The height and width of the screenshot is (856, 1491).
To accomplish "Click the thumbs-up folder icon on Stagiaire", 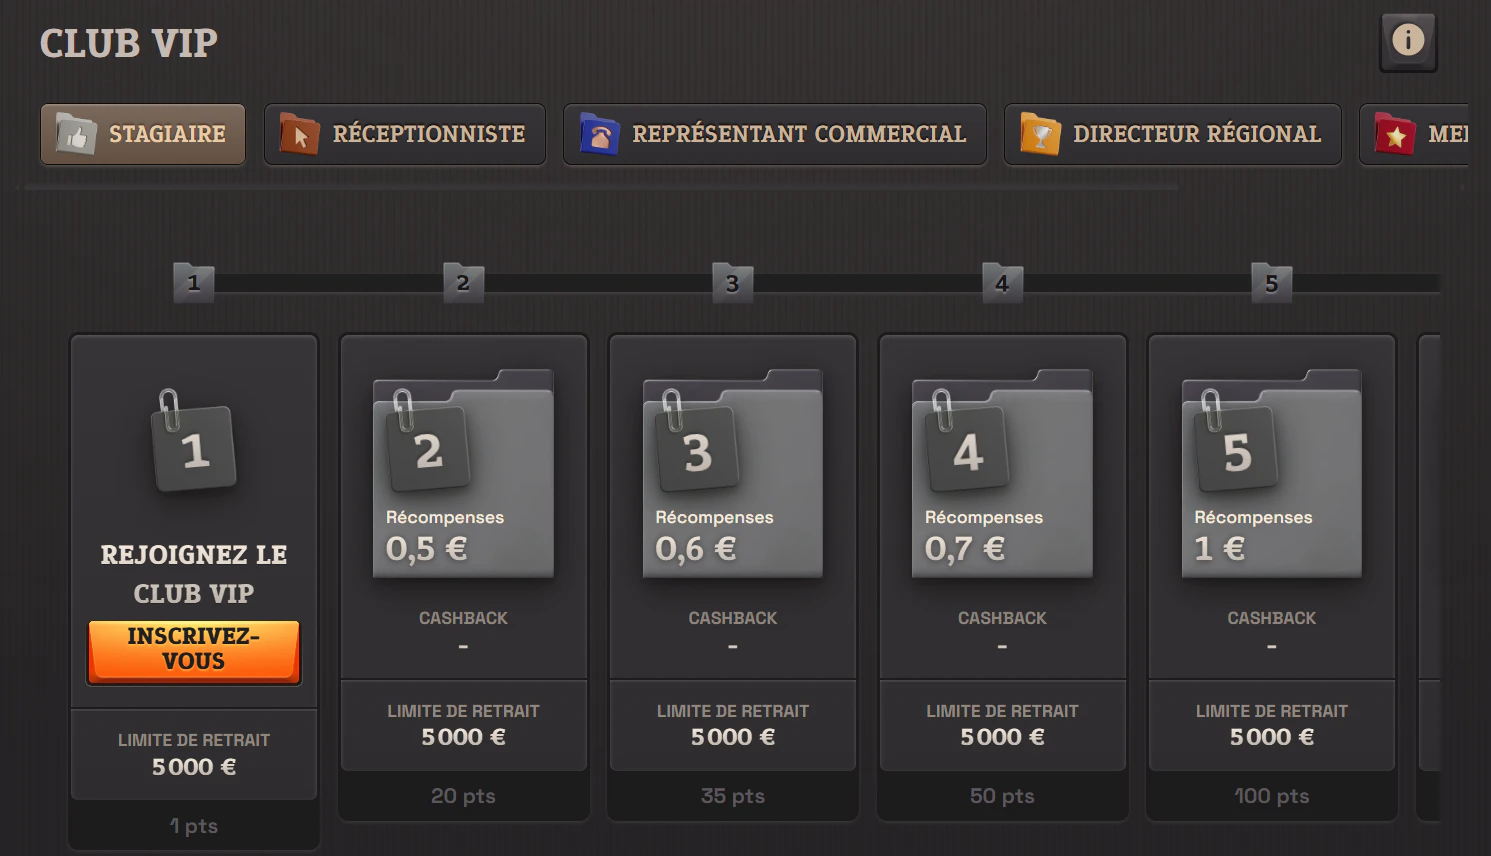I will [x=76, y=133].
